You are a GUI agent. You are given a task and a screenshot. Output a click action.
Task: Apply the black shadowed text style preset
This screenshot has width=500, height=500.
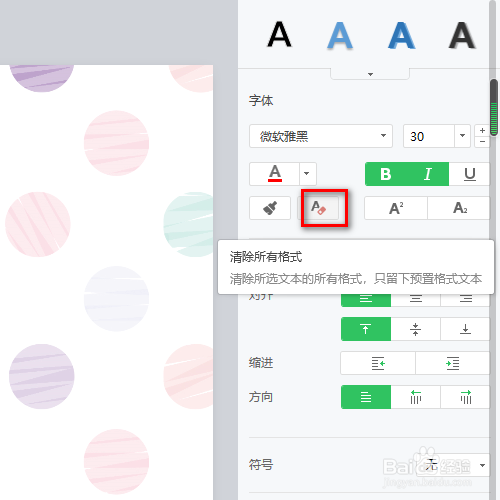462,35
